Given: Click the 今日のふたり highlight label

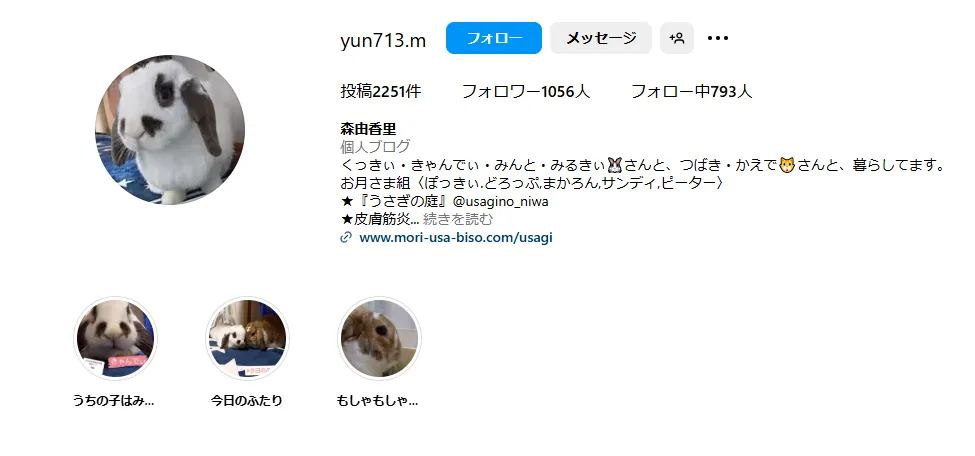Looking at the screenshot, I should point(247,401).
